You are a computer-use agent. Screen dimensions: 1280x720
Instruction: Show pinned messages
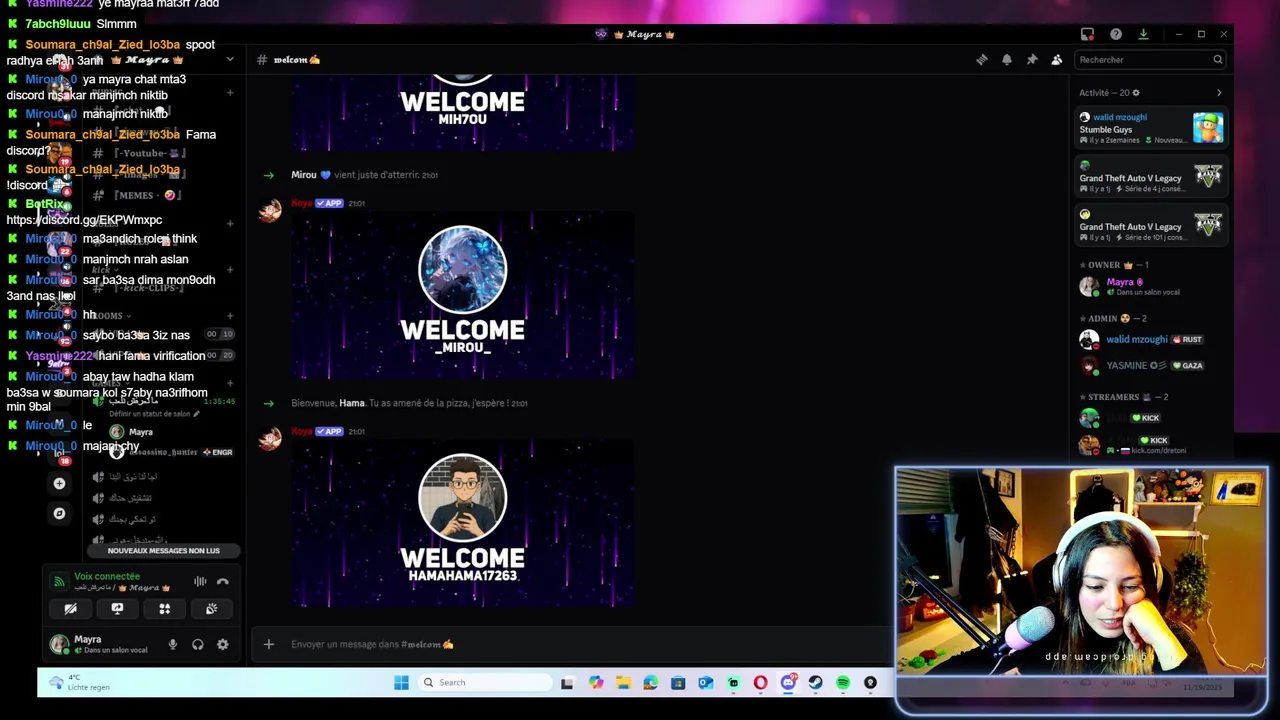coord(1032,60)
